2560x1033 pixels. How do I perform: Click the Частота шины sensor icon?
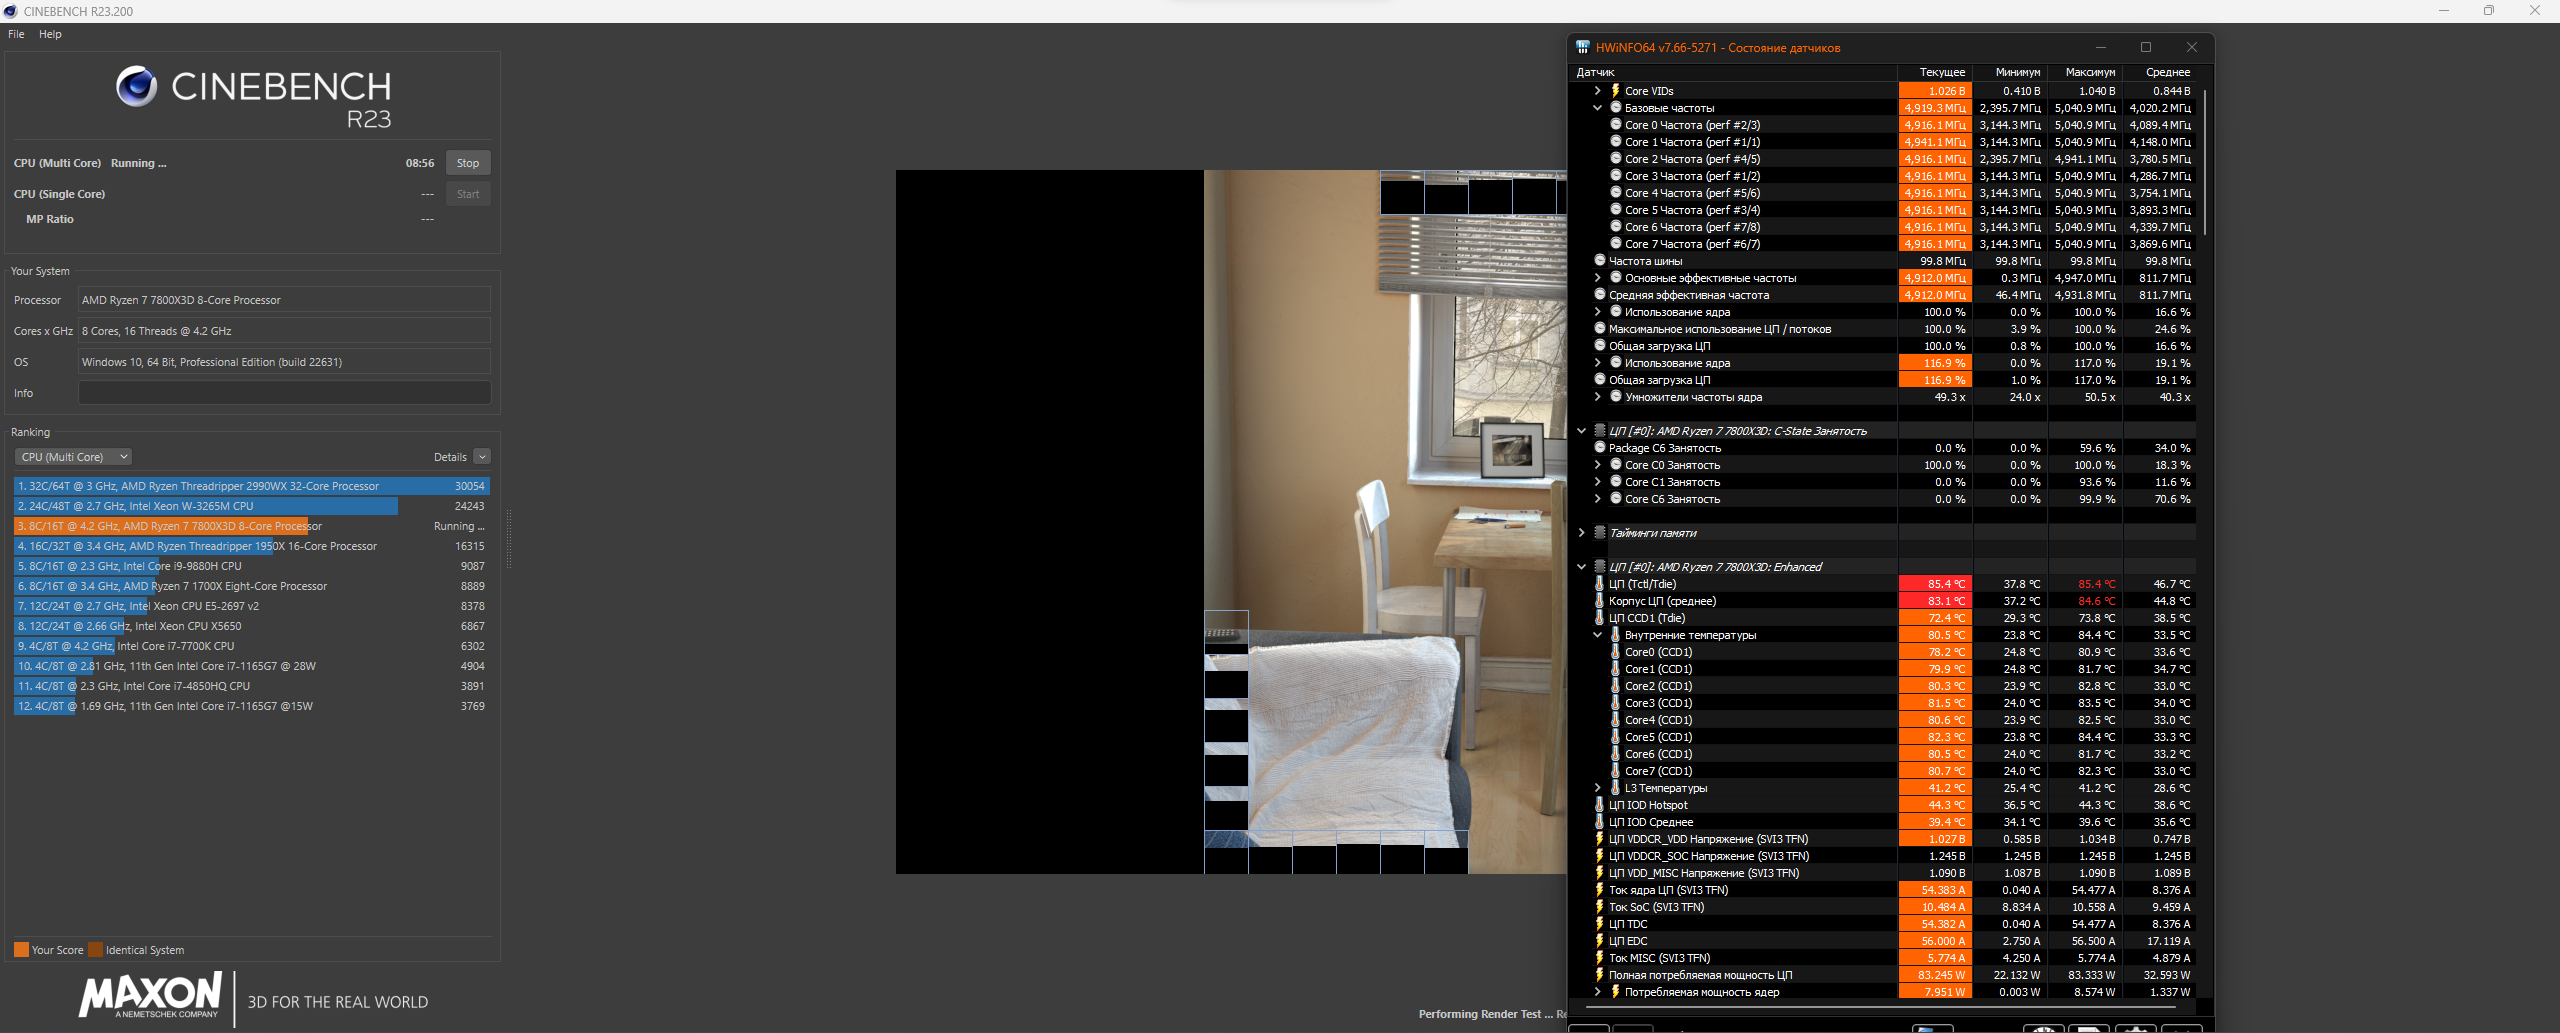click(1600, 261)
